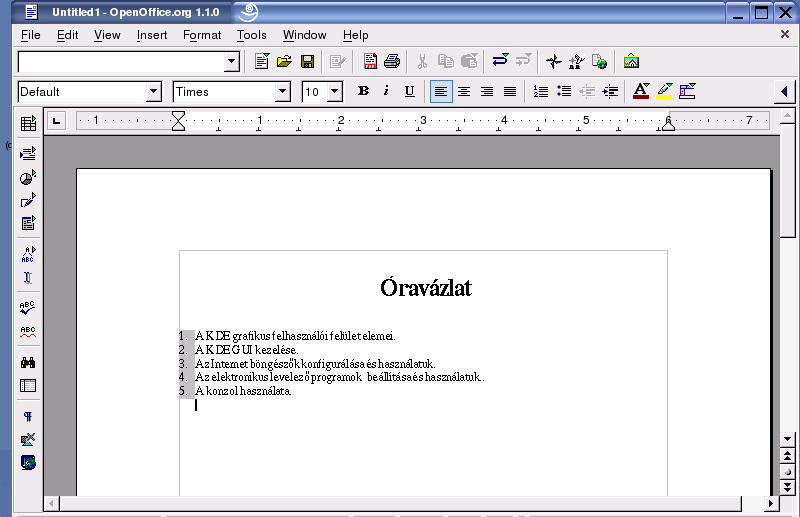Open Data sources sidebar icon
The height and width of the screenshot is (517, 800).
coord(28,385)
